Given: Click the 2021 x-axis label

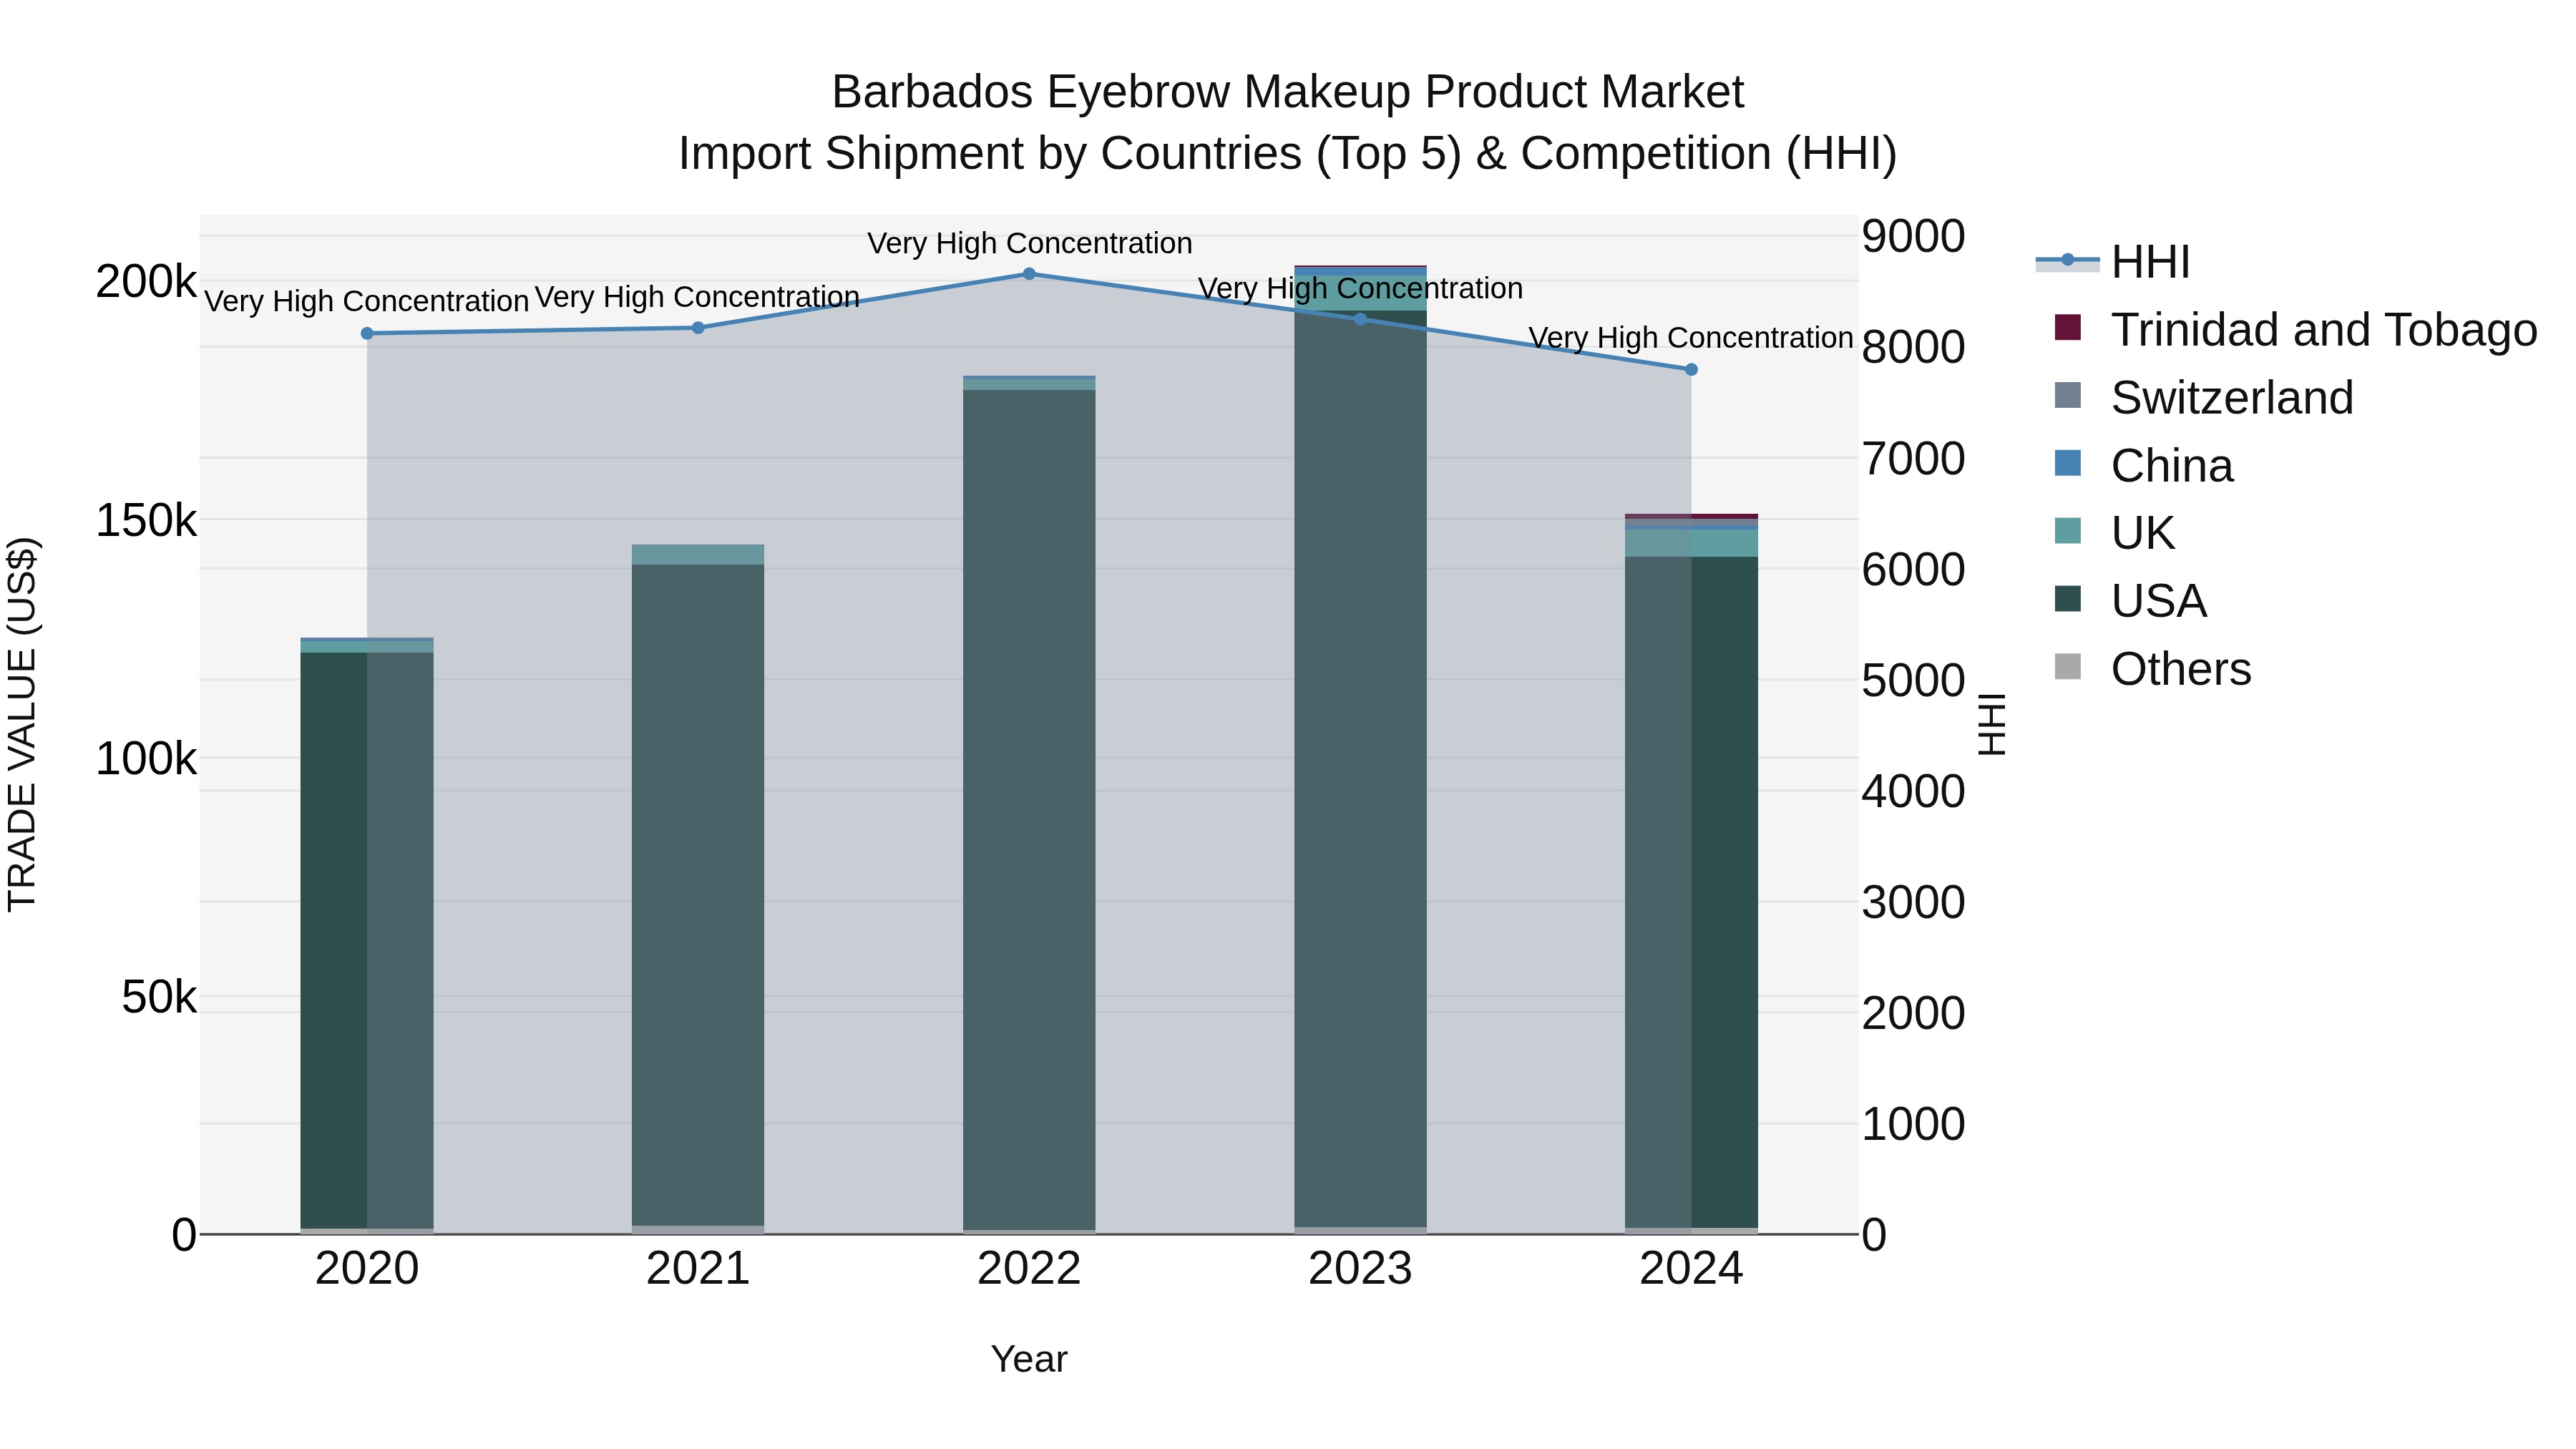Looking at the screenshot, I should (x=698, y=1269).
